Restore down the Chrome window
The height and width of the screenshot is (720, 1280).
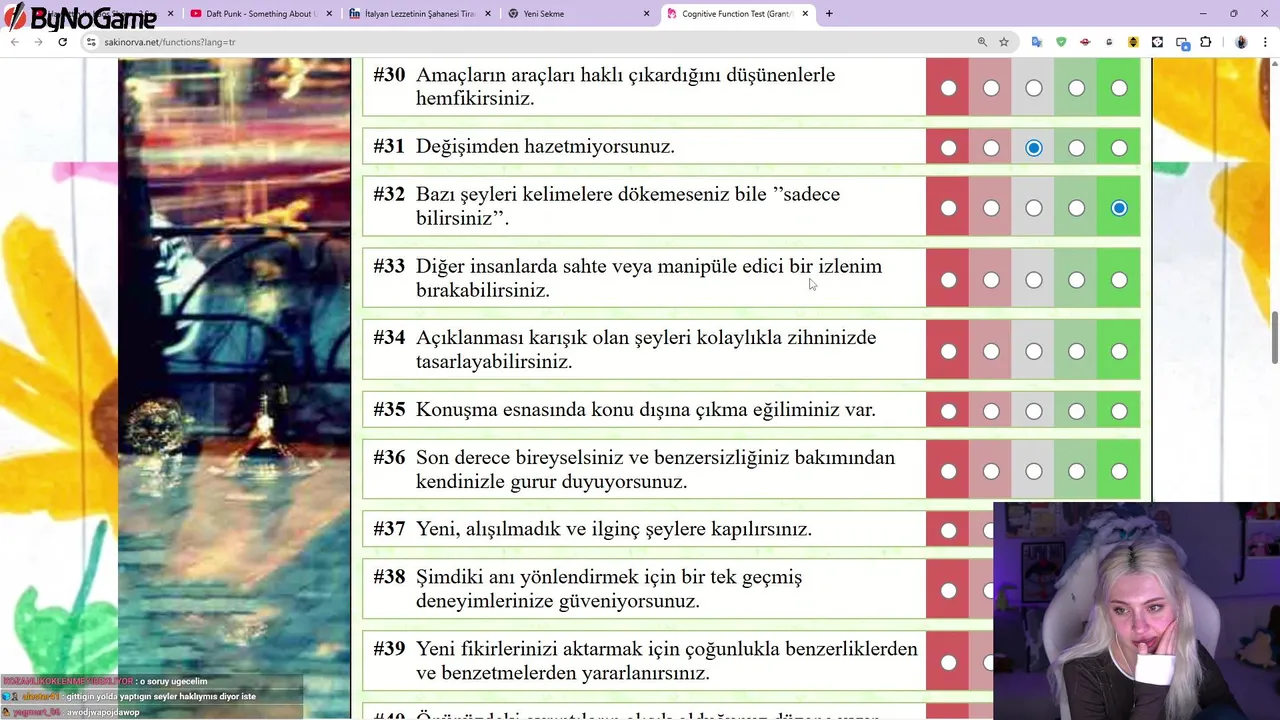click(x=1234, y=14)
